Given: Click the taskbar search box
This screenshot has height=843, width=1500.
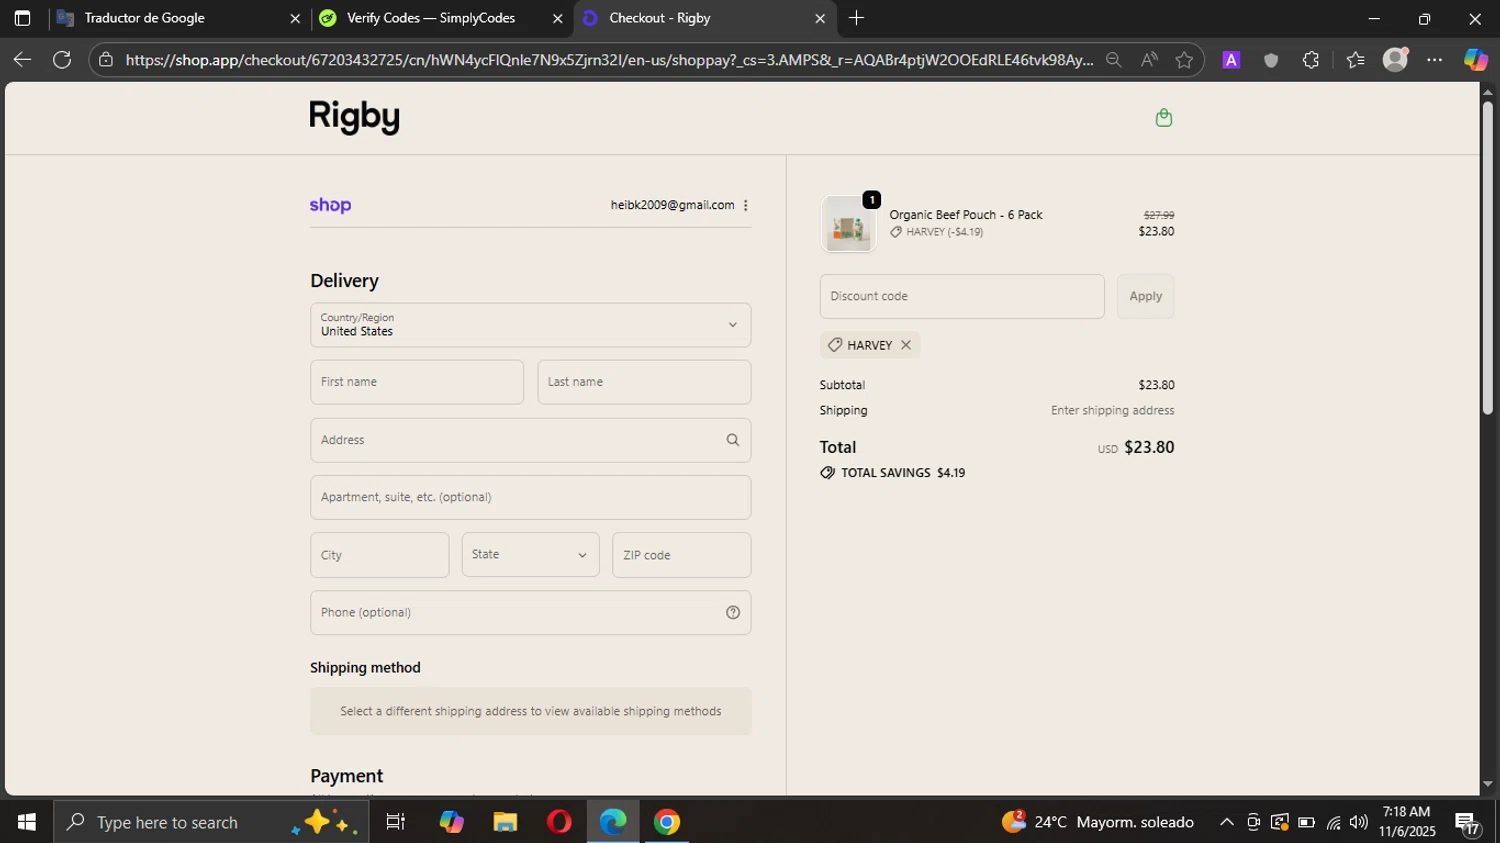Looking at the screenshot, I should [x=211, y=822].
